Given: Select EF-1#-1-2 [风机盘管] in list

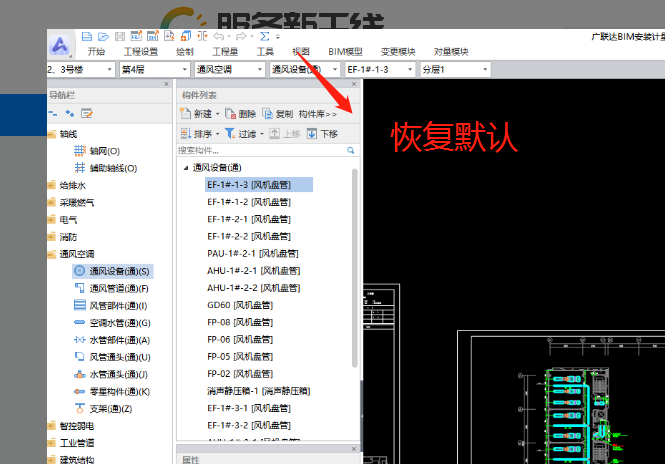Looking at the screenshot, I should [249, 202].
